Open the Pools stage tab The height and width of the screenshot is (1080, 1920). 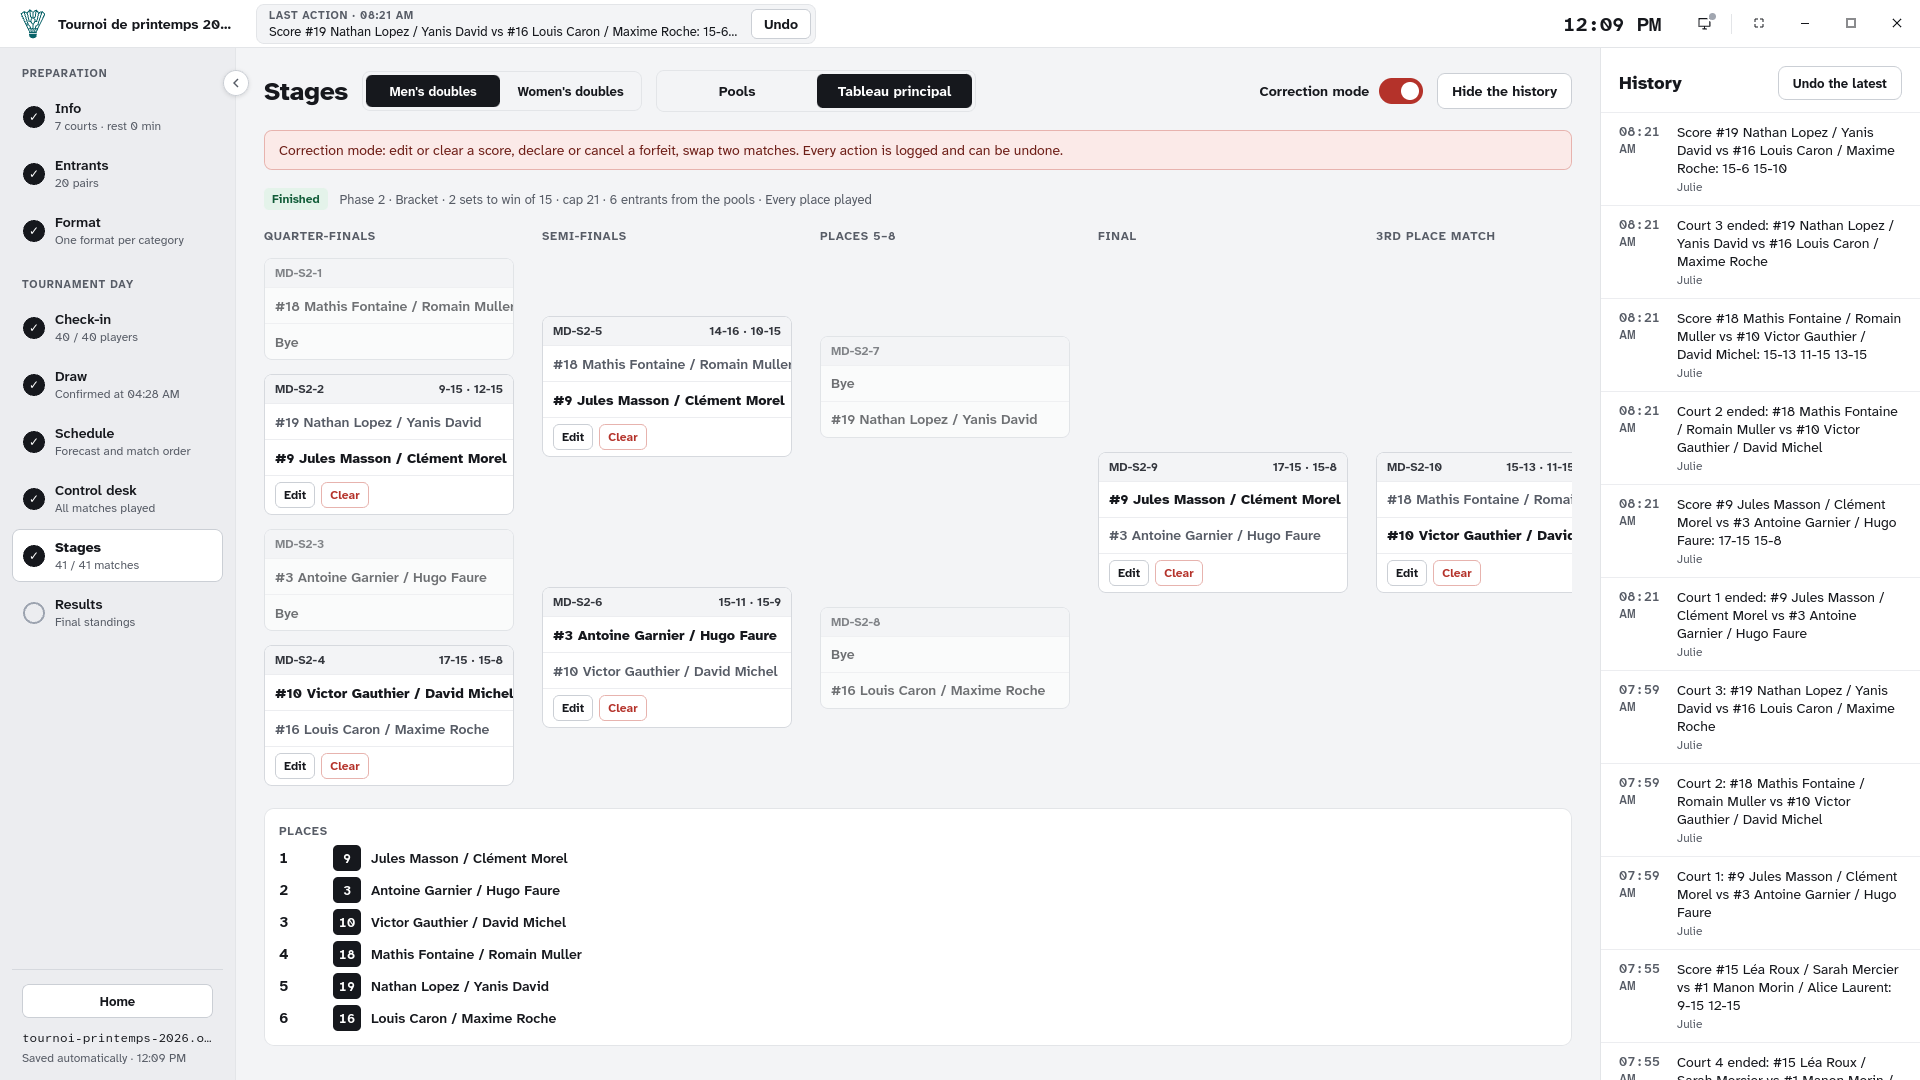(x=737, y=91)
